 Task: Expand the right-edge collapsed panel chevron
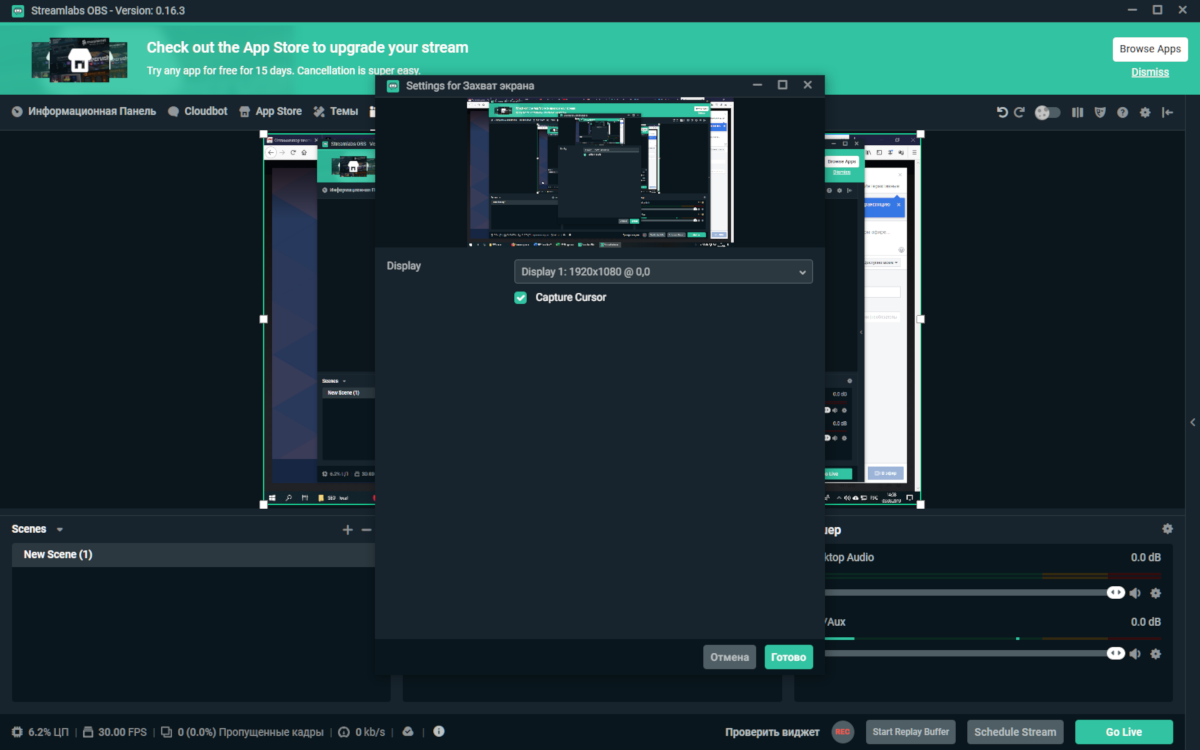pos(1191,423)
